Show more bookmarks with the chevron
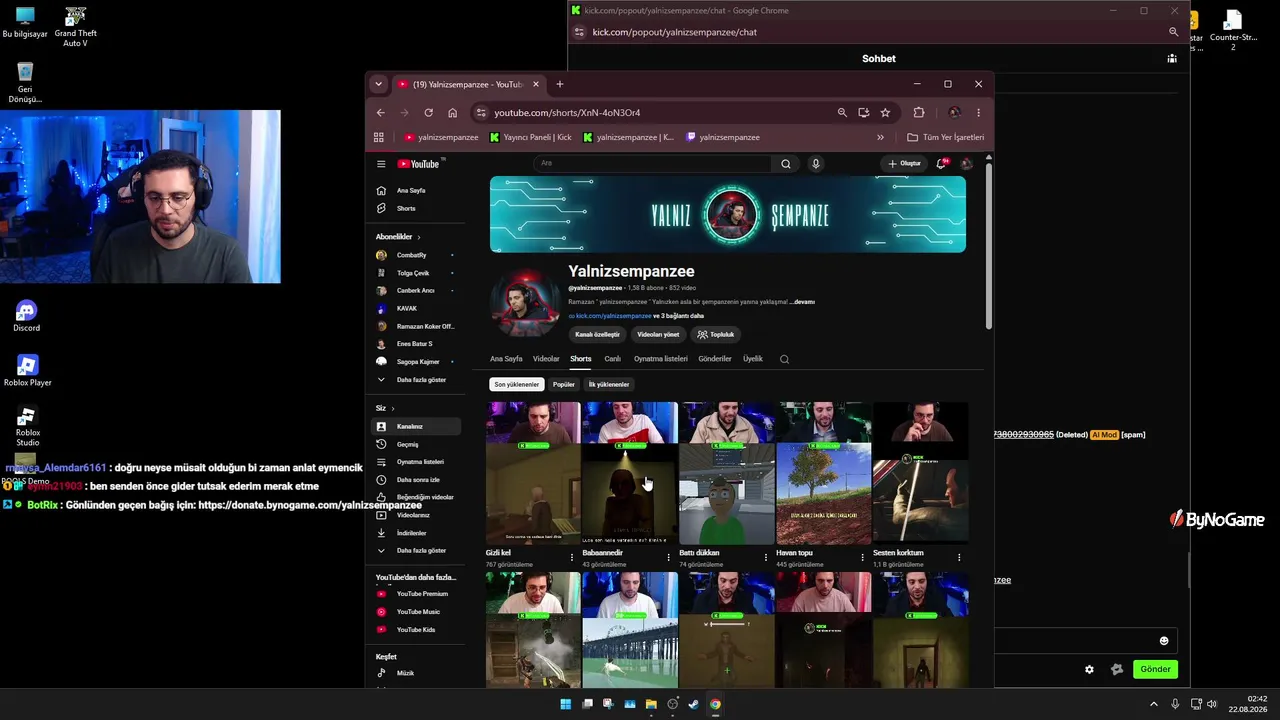Screen dimensions: 1280x720 point(880,137)
